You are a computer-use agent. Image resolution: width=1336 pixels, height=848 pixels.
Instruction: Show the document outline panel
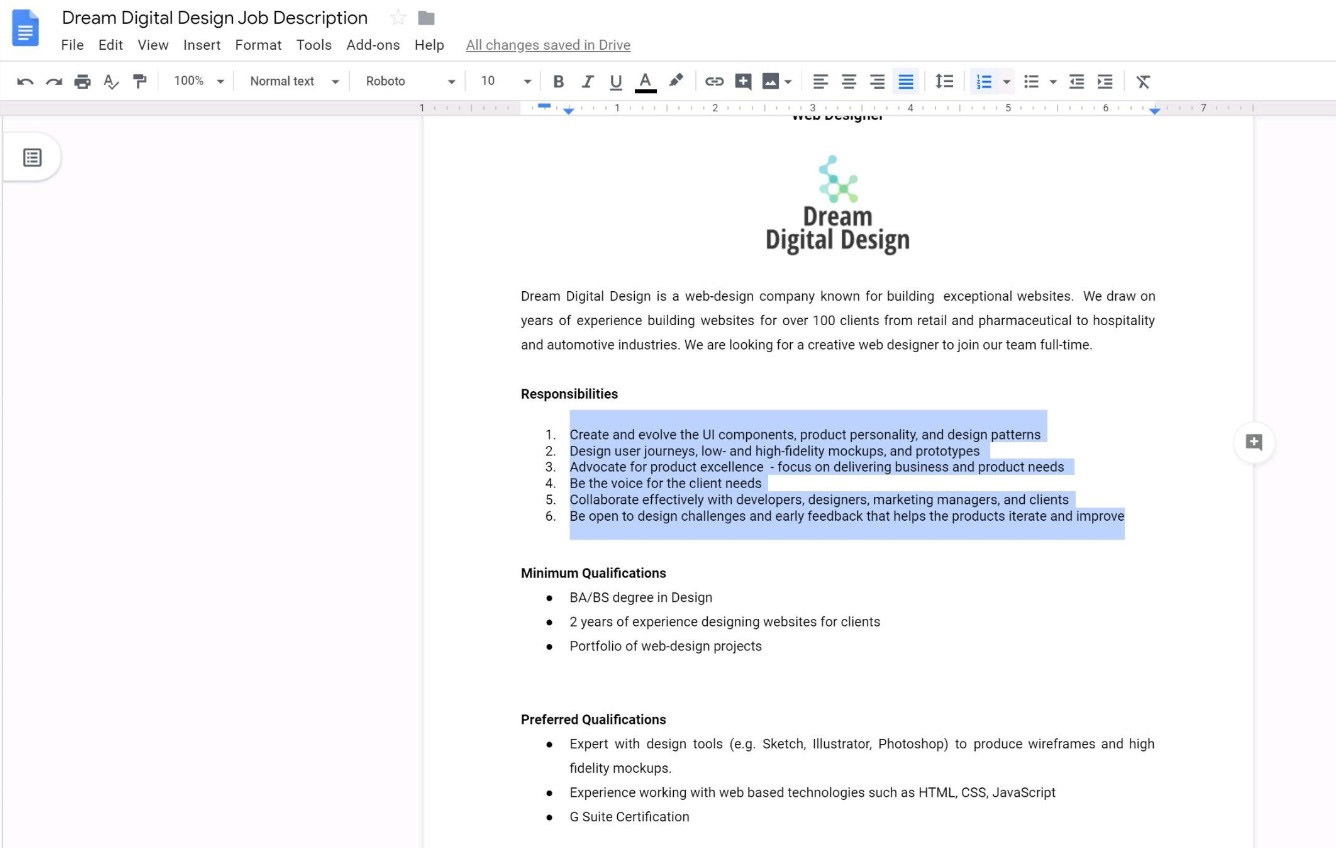pyautogui.click(x=32, y=158)
